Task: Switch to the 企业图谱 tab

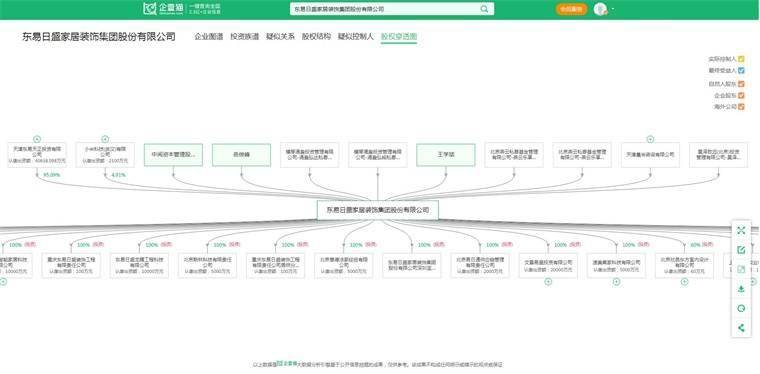Action: coord(208,37)
